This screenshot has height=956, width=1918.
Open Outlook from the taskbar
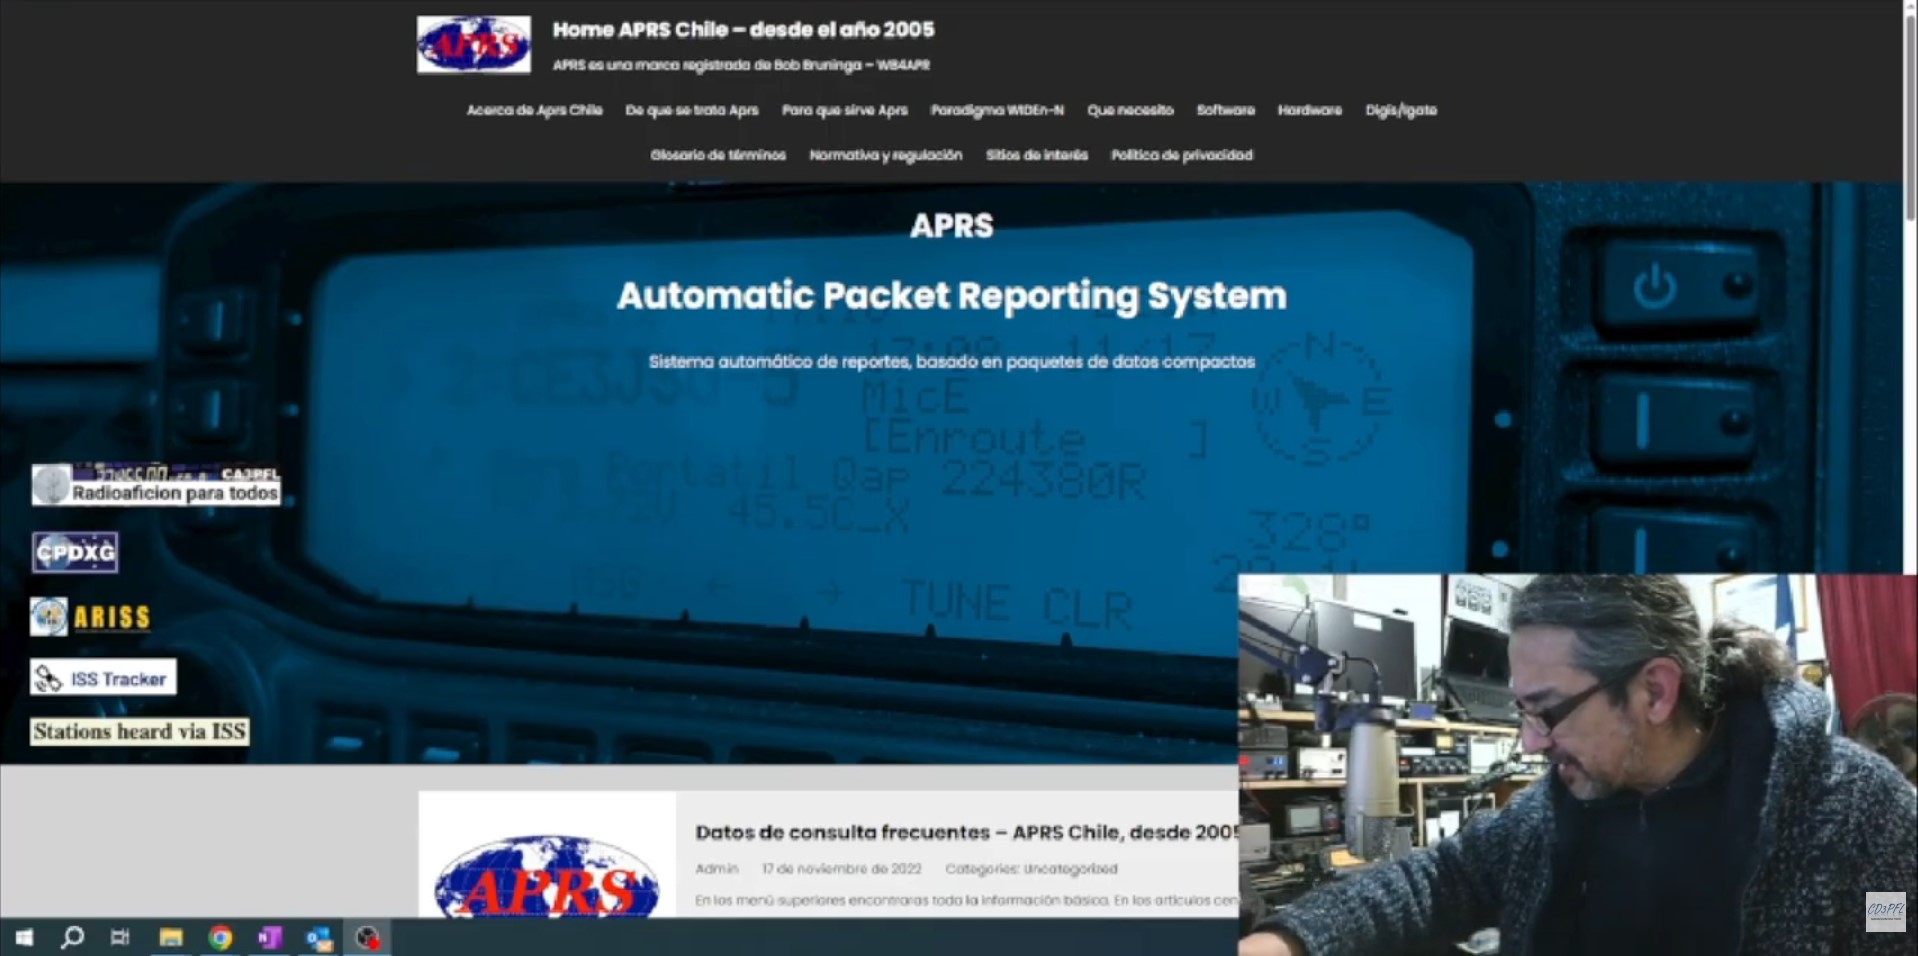coord(319,937)
